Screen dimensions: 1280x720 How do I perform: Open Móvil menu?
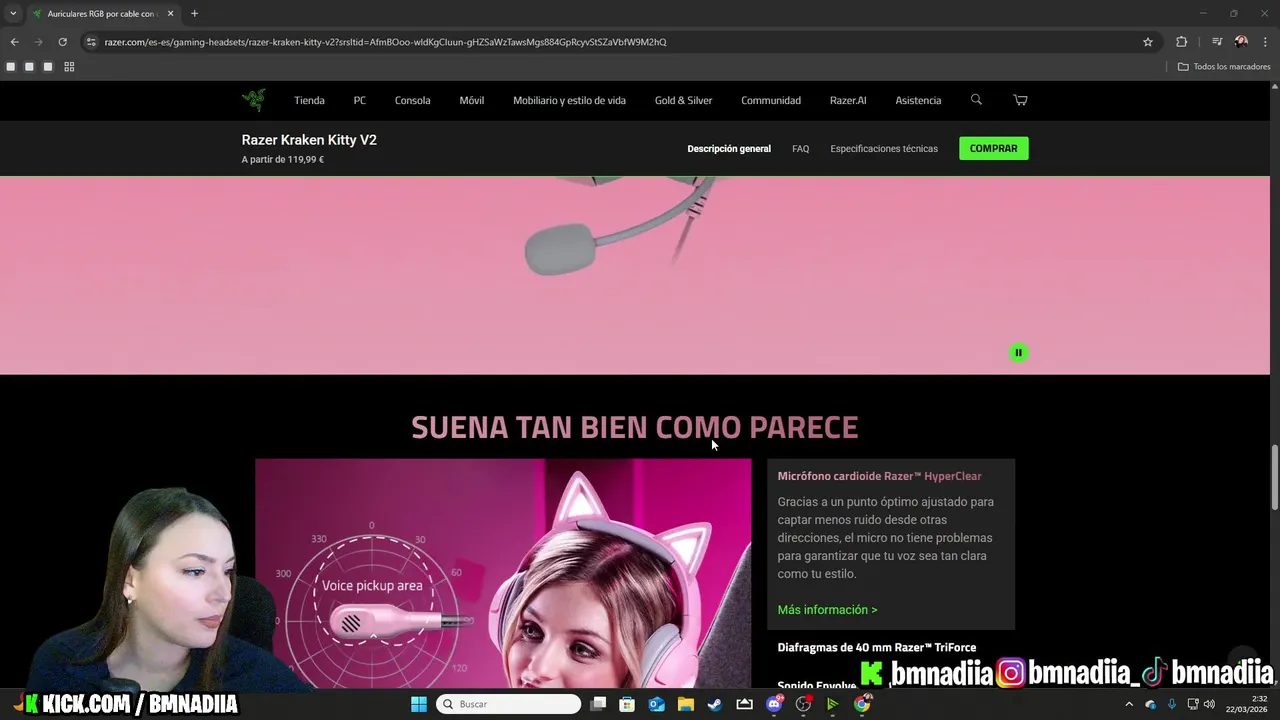click(x=471, y=100)
